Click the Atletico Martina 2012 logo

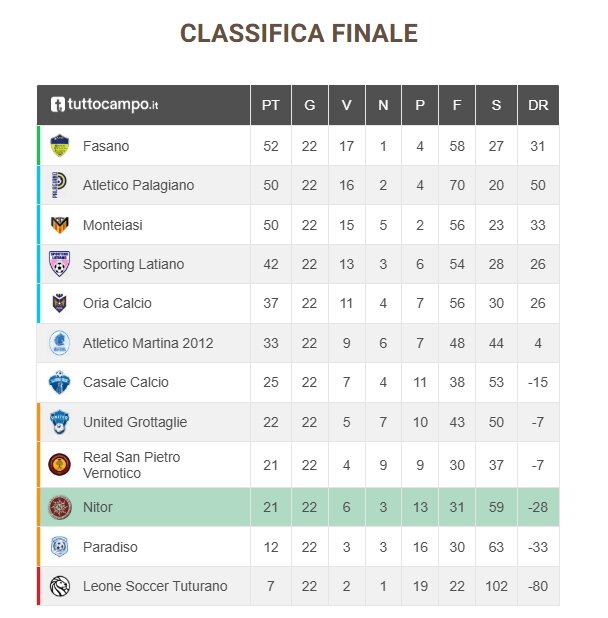[x=59, y=343]
